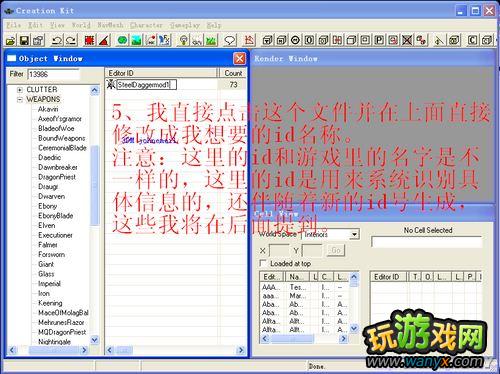The width and height of the screenshot is (500, 374).
Task: Click the redo arrow toolbar icon
Action: [x=71, y=40]
